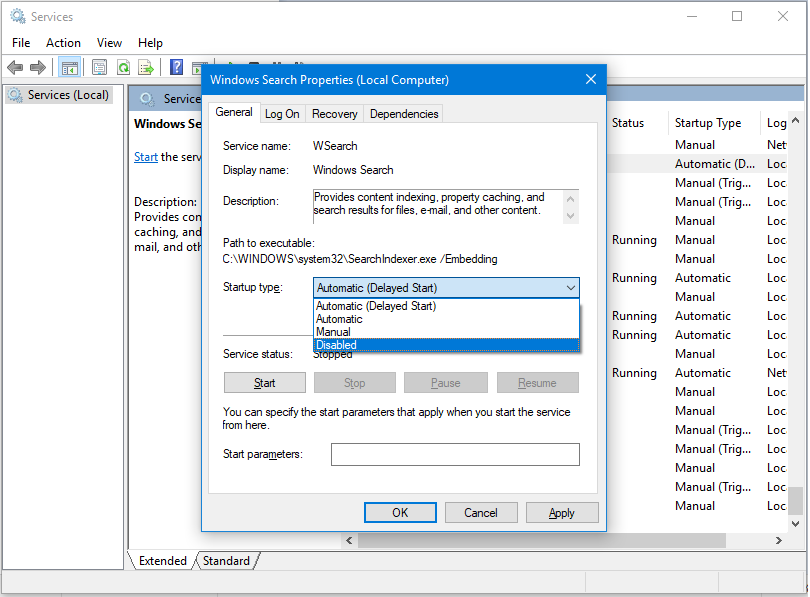Image resolution: width=810 pixels, height=597 pixels.
Task: Sort by Log On column header
Action: 775,123
